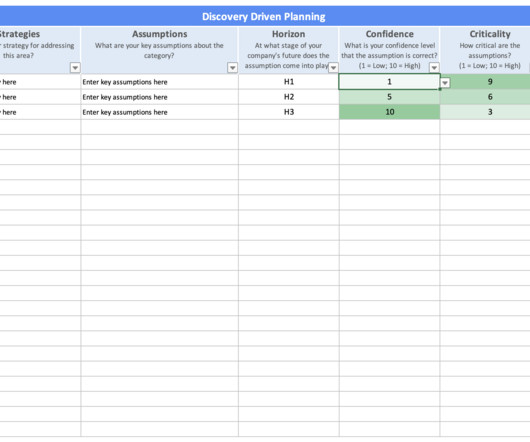Click third 'Enter key assumptions here' cell
This screenshot has height=442, width=530.
pyautogui.click(x=160, y=112)
